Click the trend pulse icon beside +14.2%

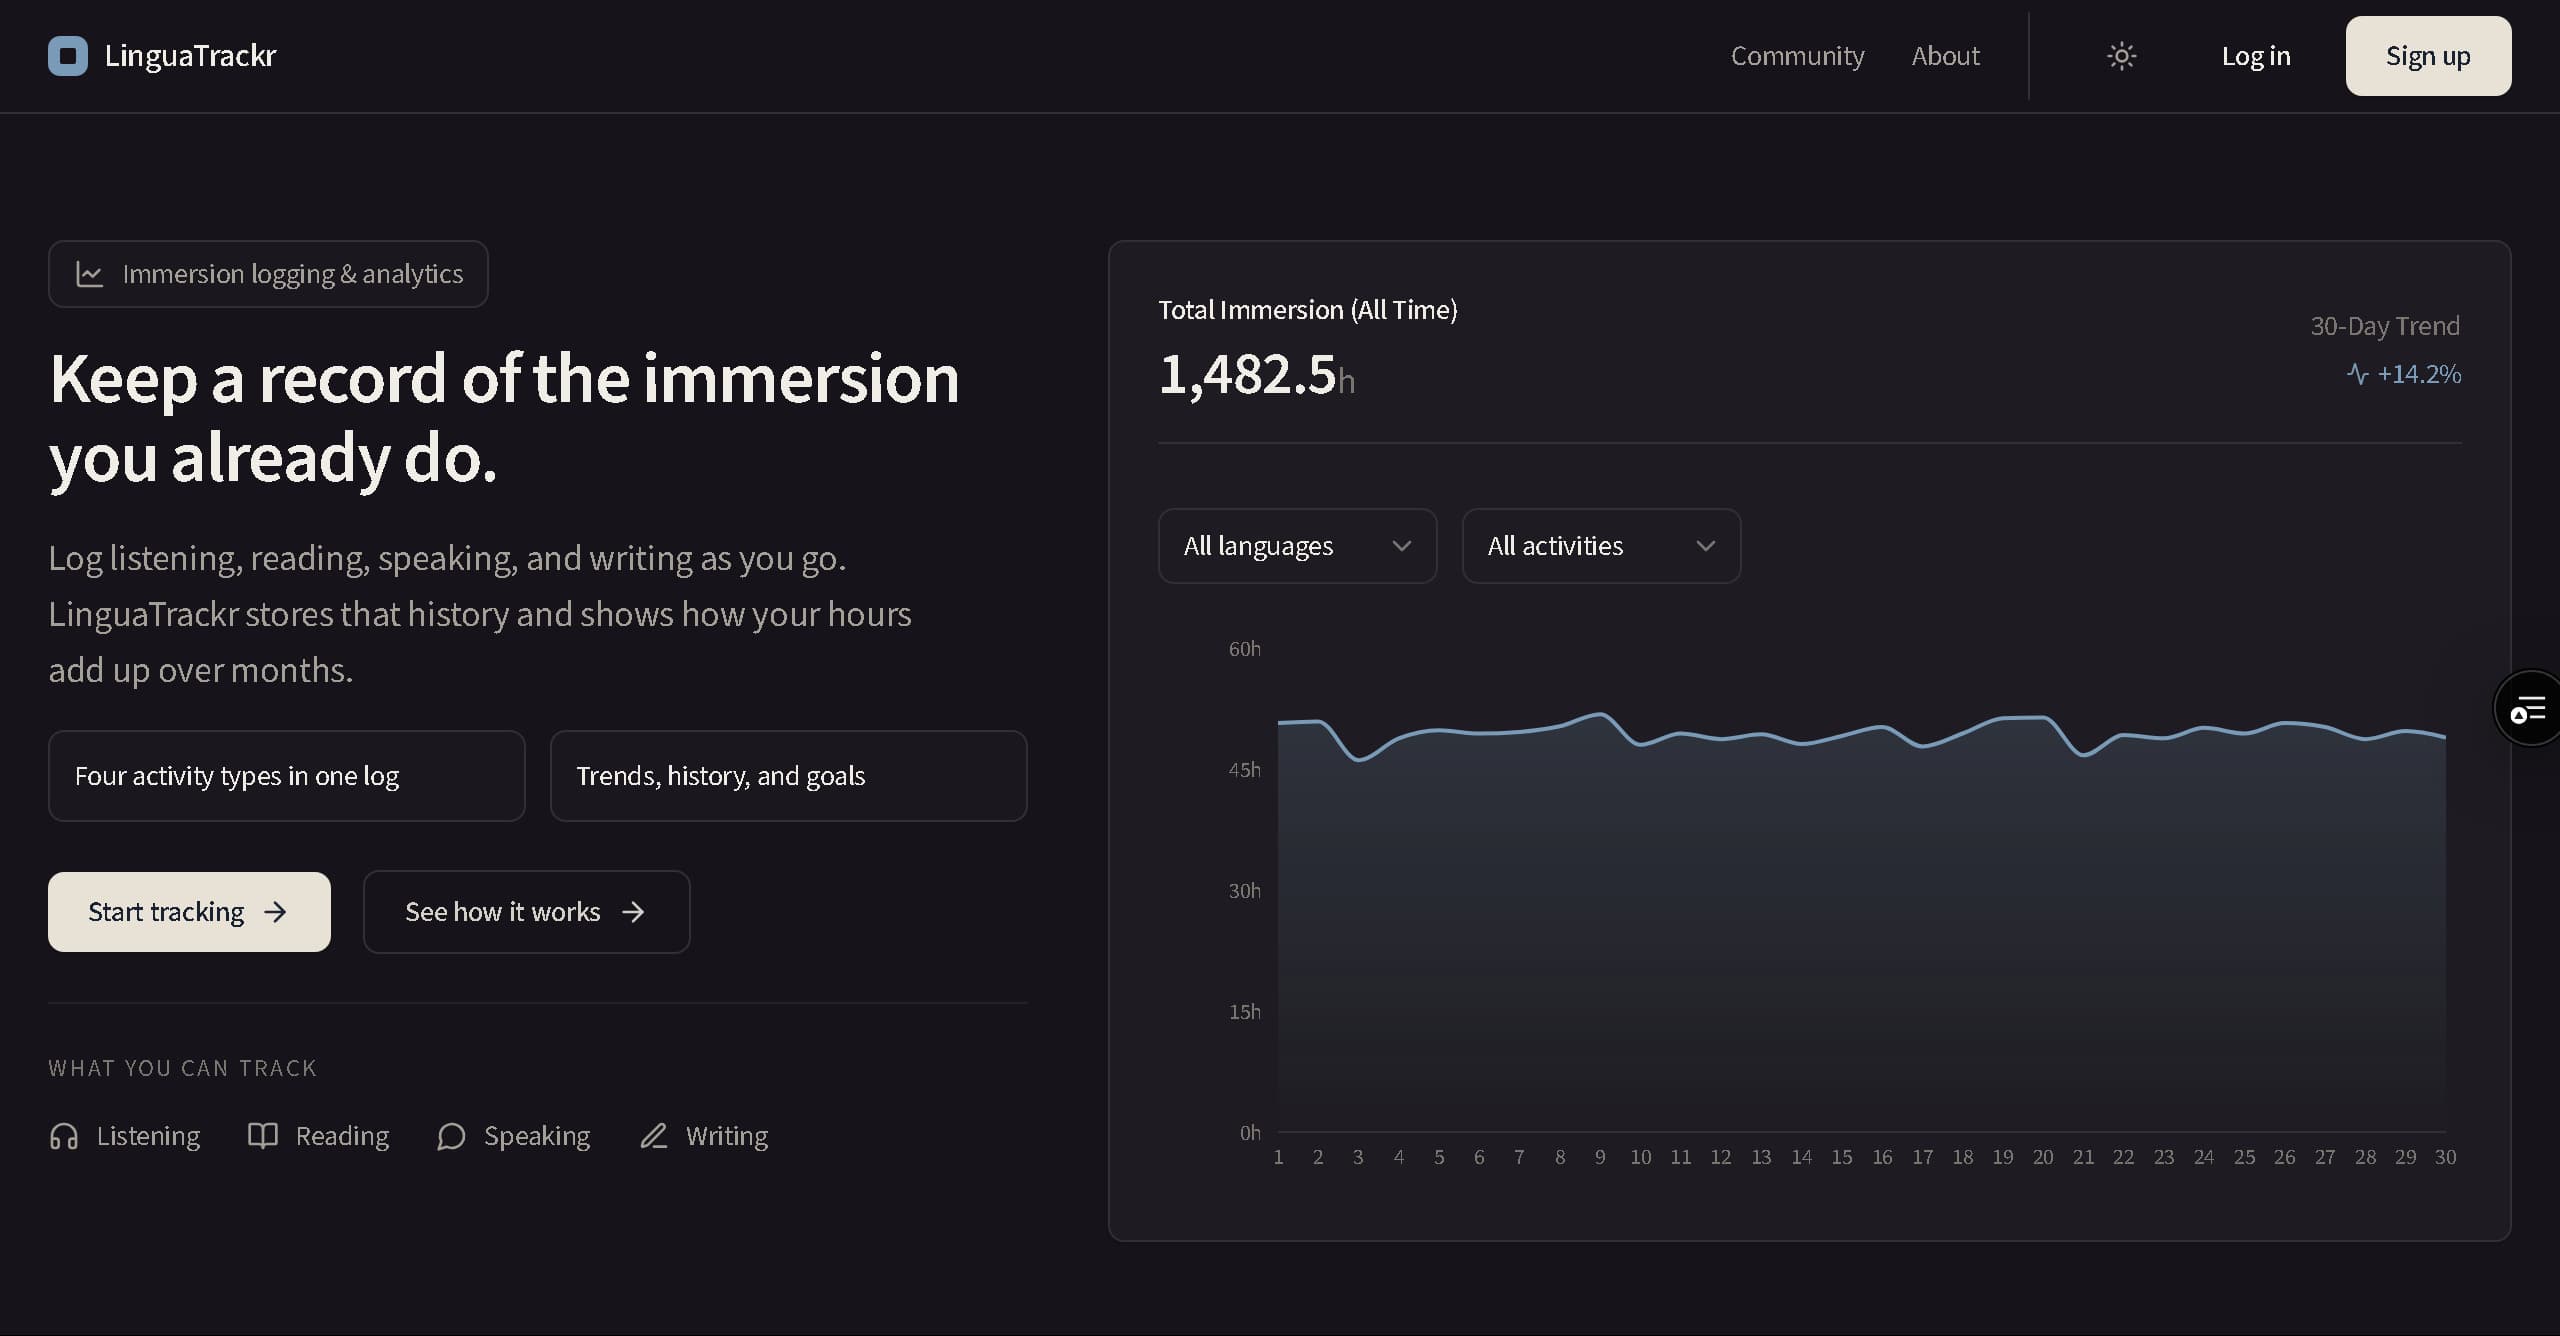[2357, 374]
